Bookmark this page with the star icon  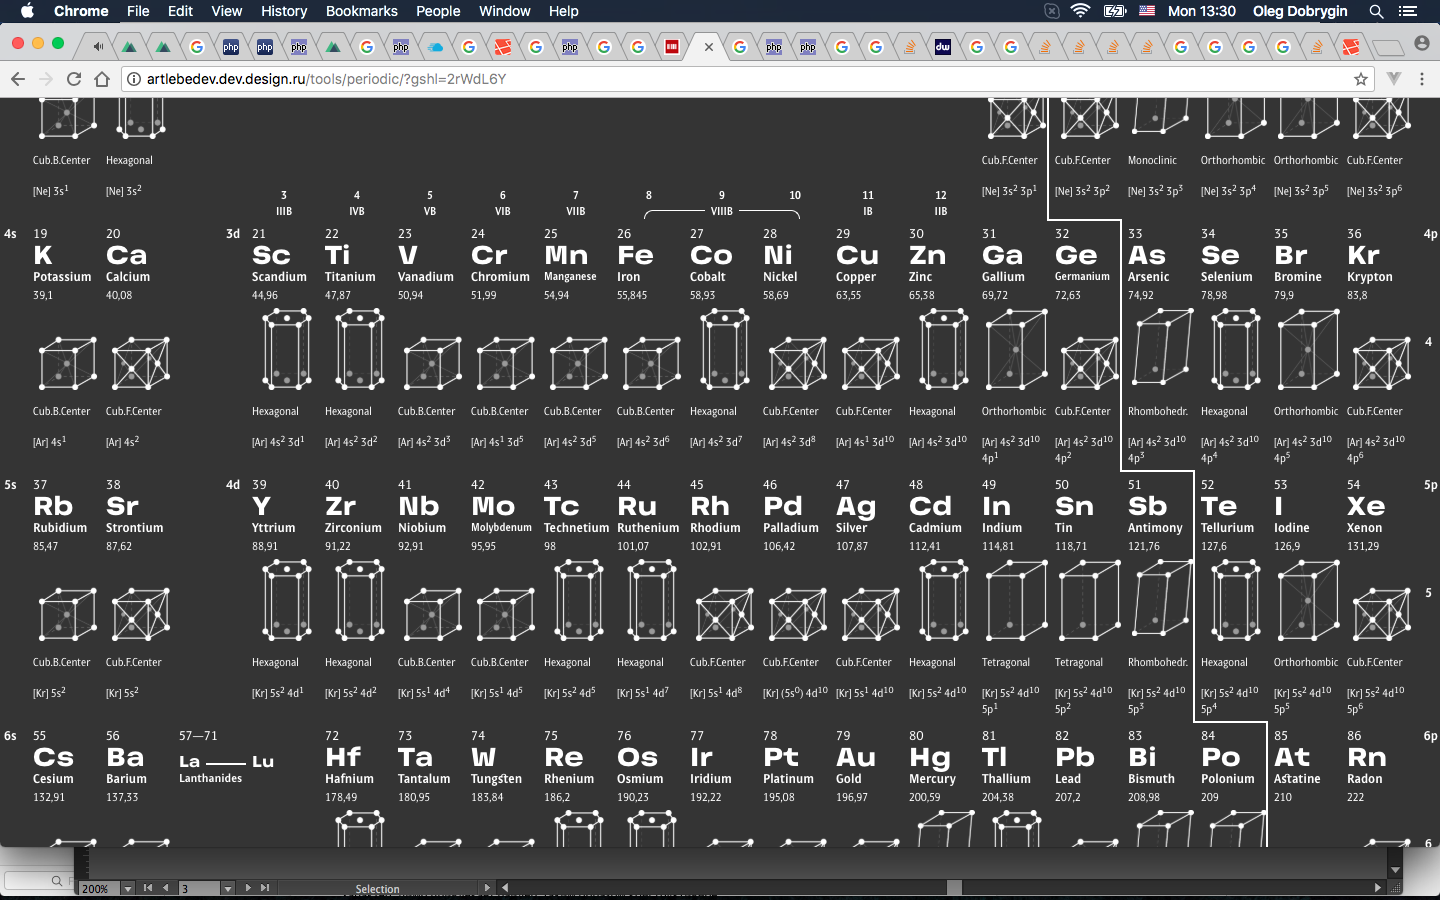click(1360, 79)
